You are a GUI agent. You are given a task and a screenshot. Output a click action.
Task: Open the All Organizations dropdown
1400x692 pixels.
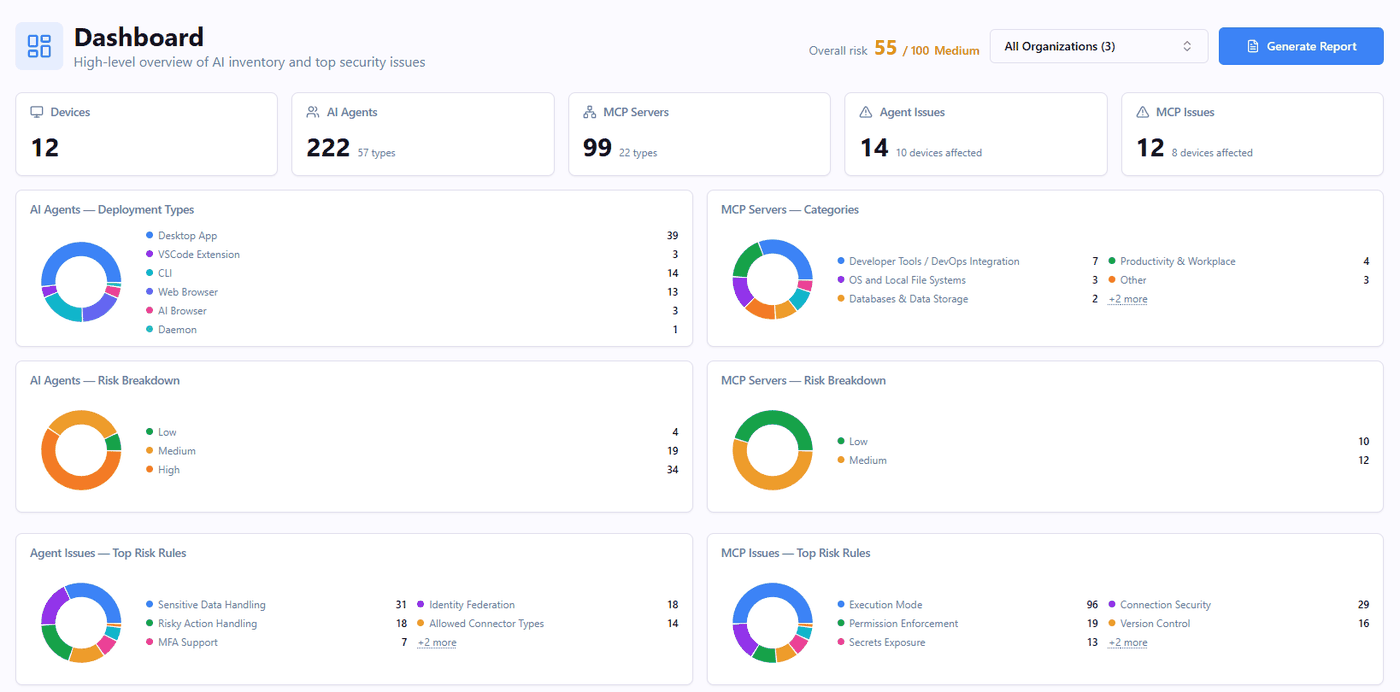click(1099, 46)
